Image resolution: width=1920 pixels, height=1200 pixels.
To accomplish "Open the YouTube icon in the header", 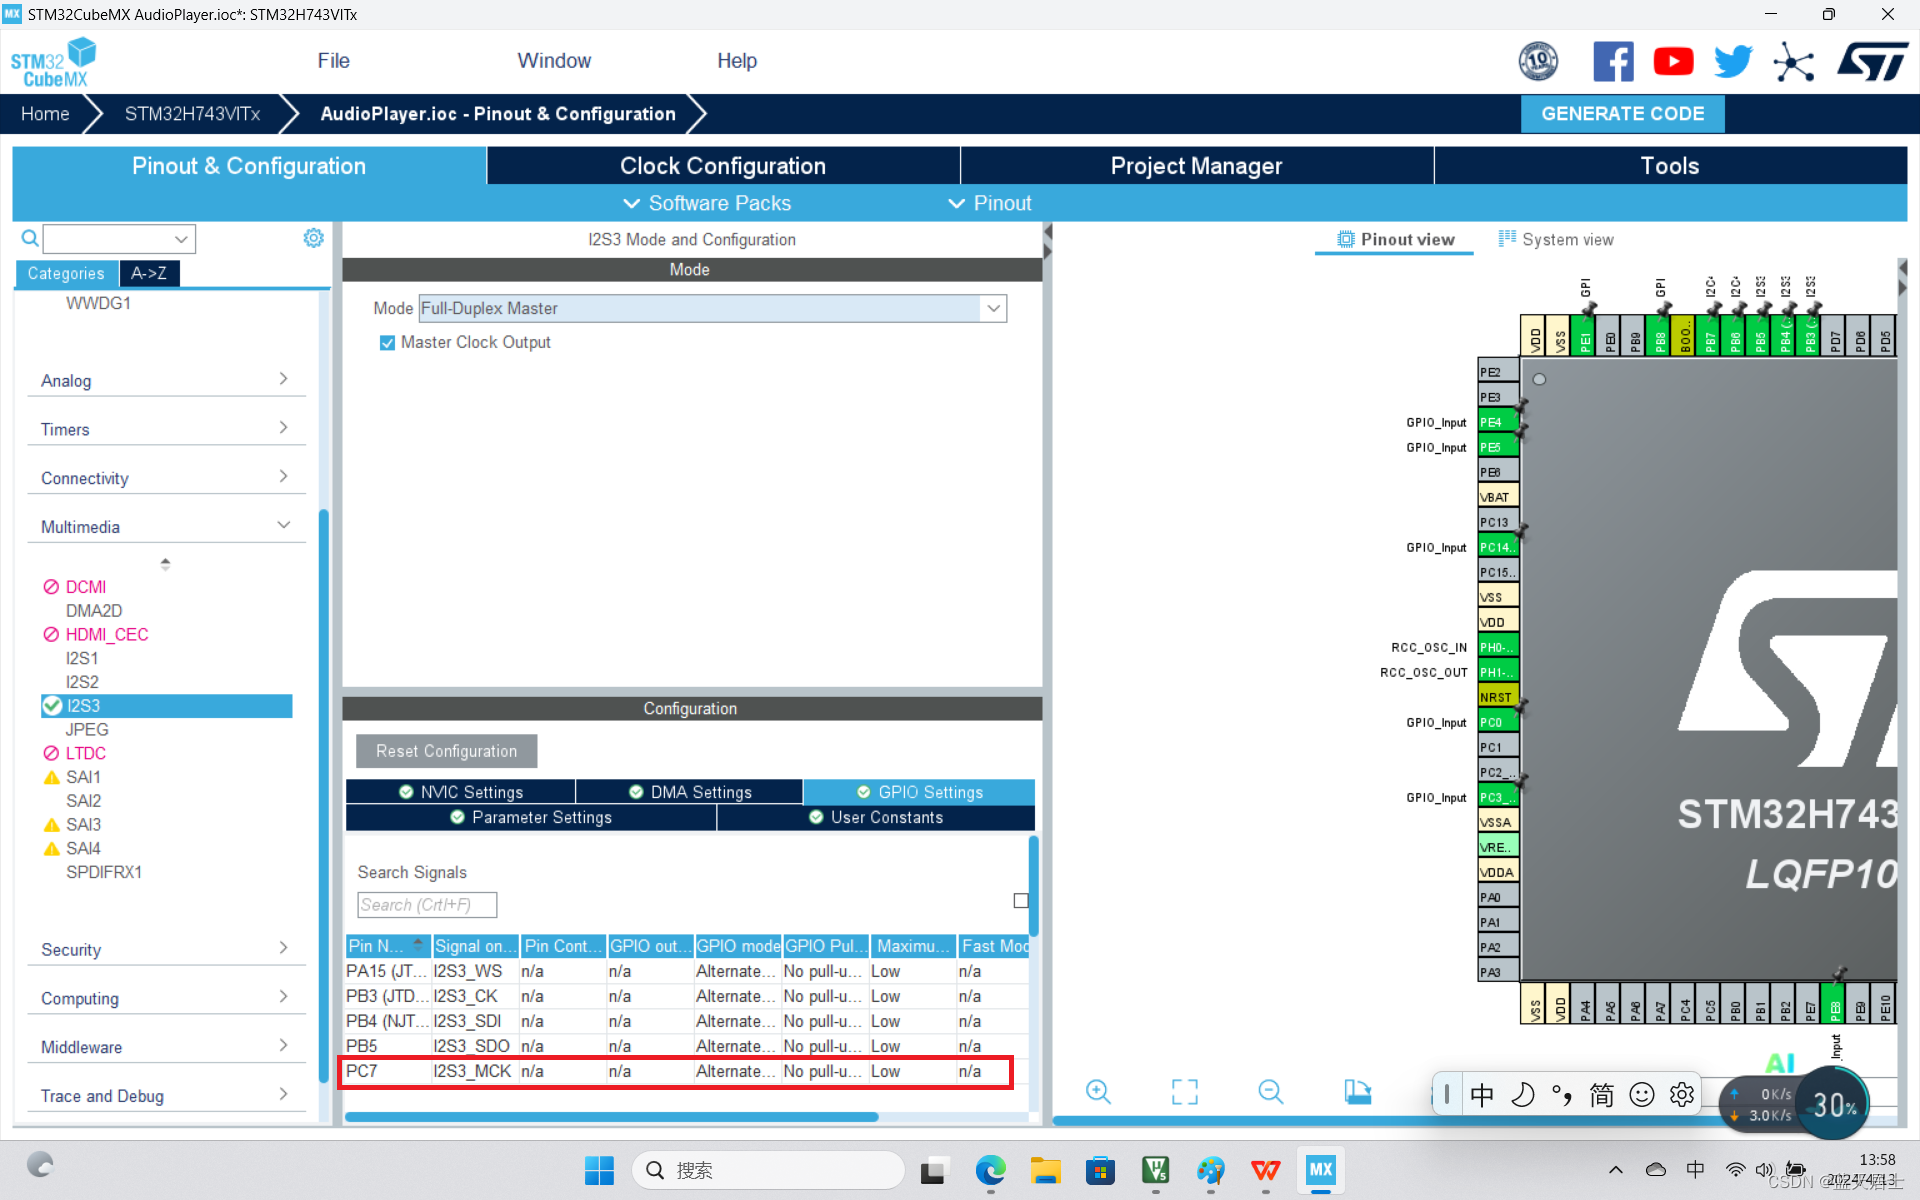I will click(x=1672, y=62).
